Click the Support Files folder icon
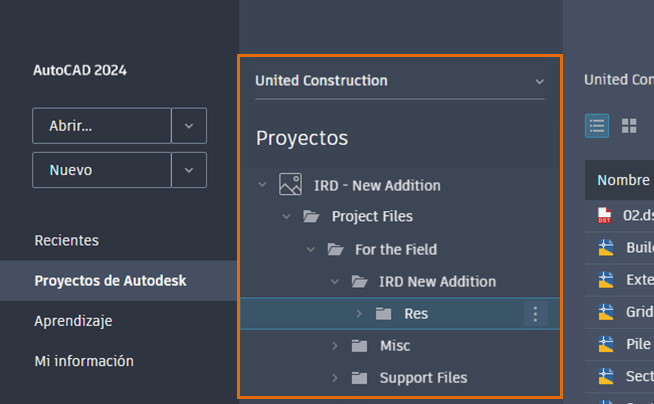This screenshot has height=404, width=654. point(359,378)
